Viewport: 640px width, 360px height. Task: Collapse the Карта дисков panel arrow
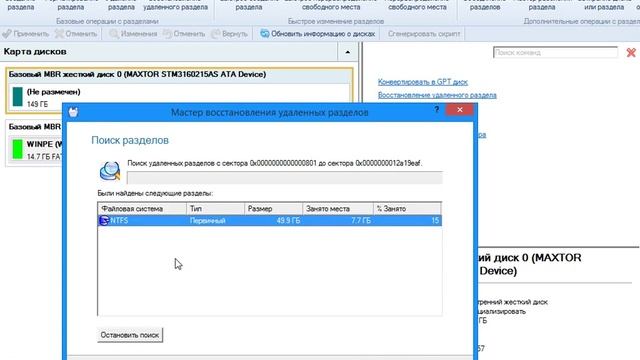[x=347, y=52]
